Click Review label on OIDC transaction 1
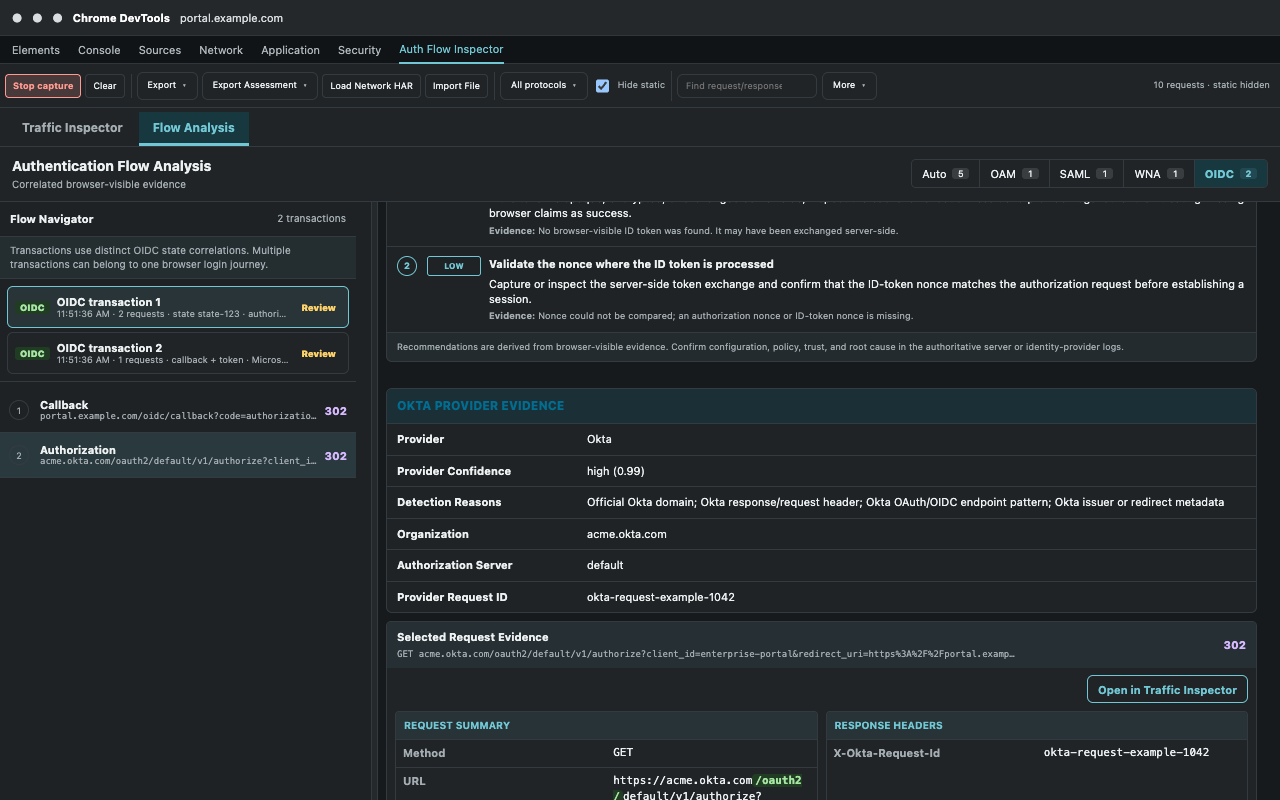Viewport: 1280px width, 800px height. (319, 308)
